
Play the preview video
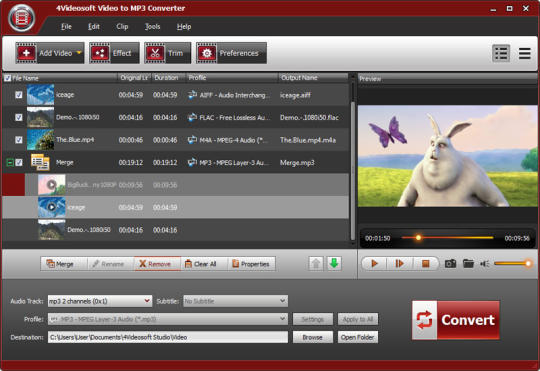click(375, 264)
